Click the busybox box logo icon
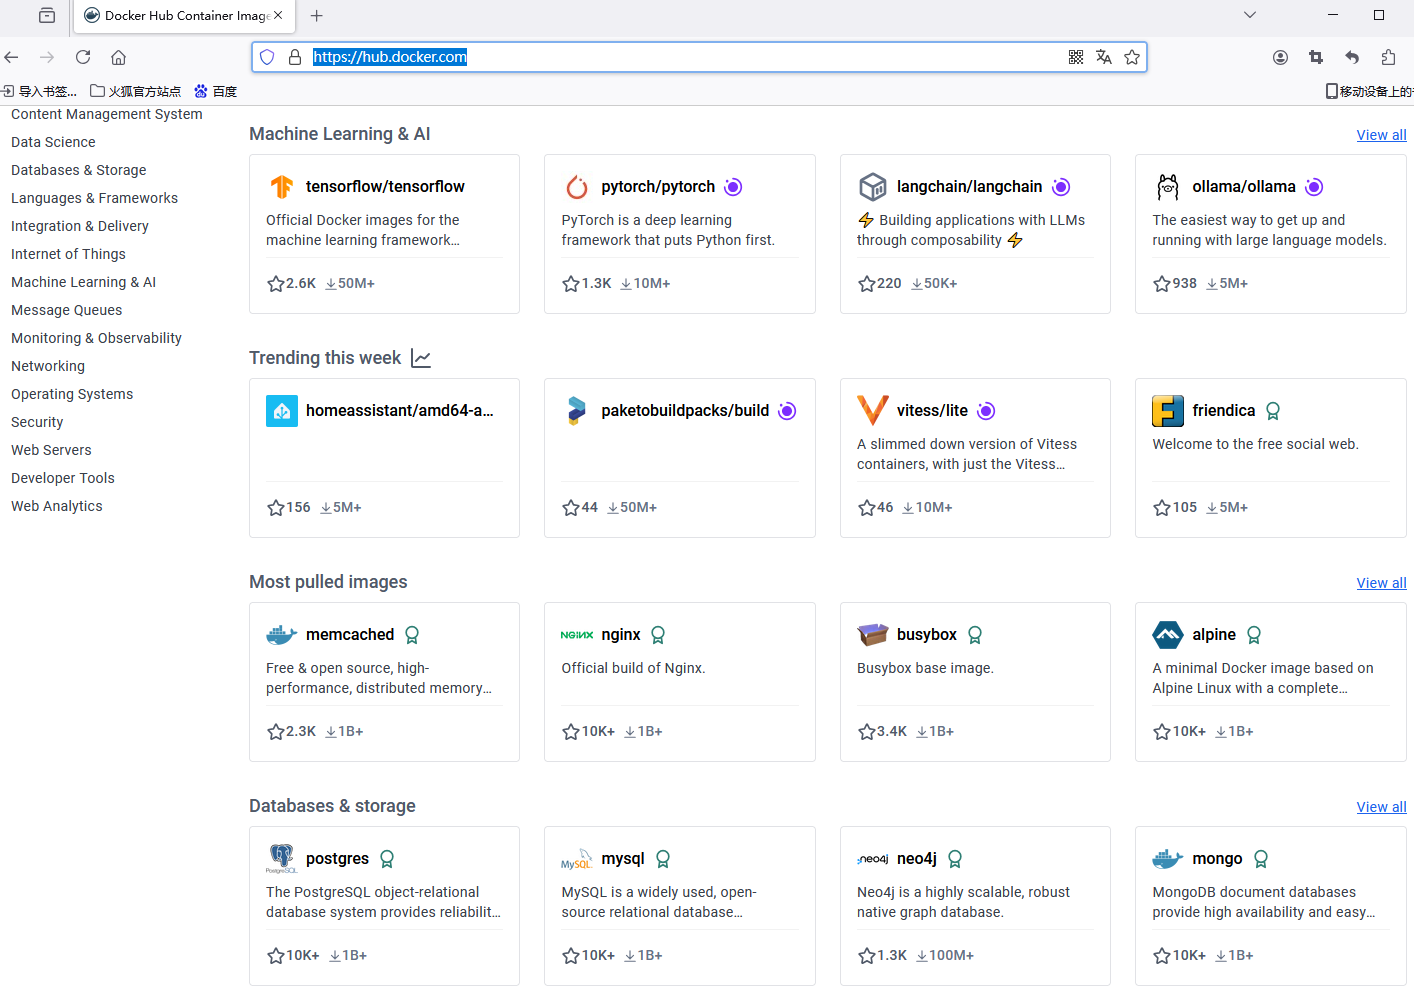 (x=873, y=635)
